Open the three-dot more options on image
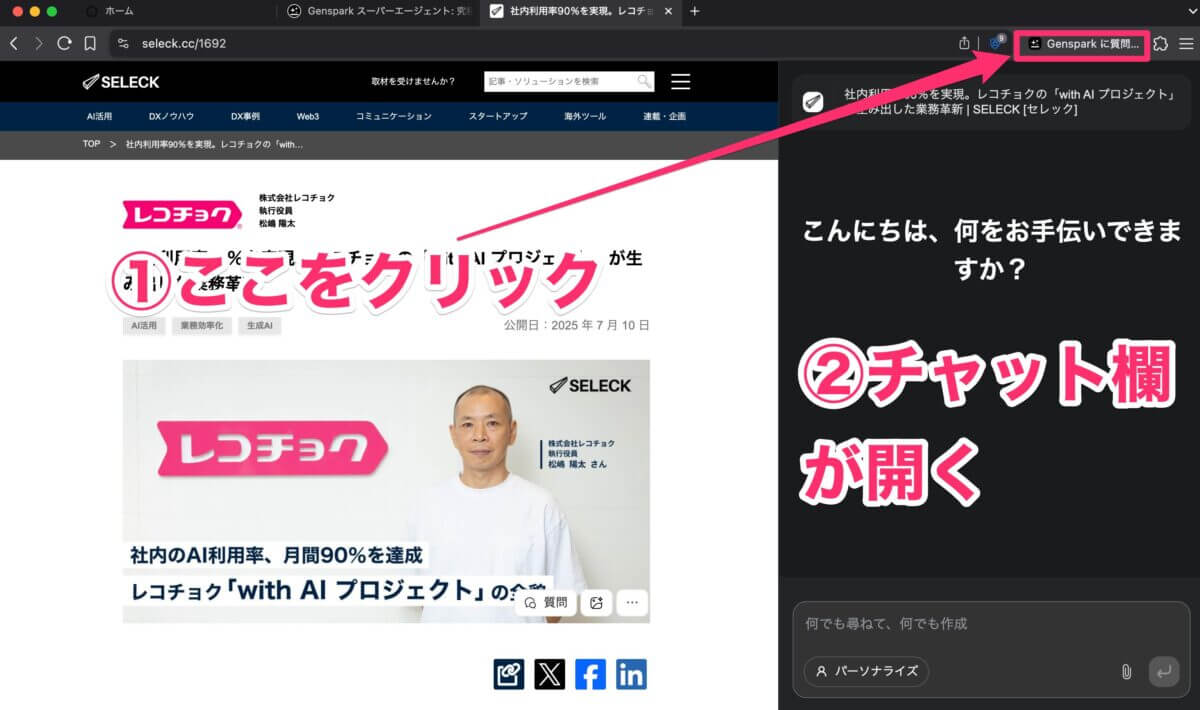 point(632,602)
